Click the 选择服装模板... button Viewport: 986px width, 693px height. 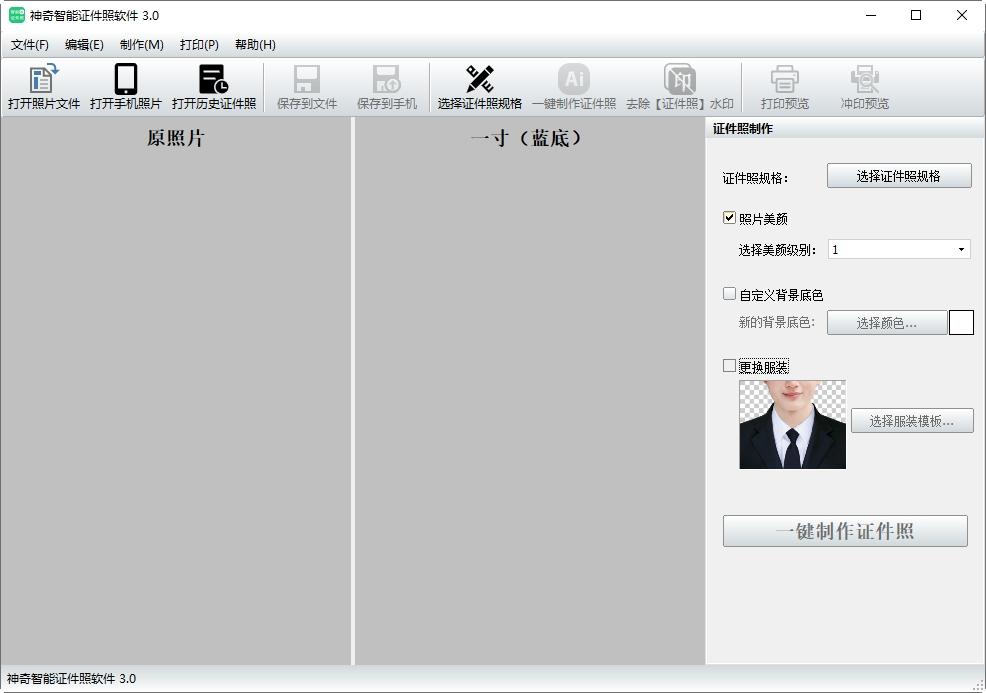pos(912,421)
